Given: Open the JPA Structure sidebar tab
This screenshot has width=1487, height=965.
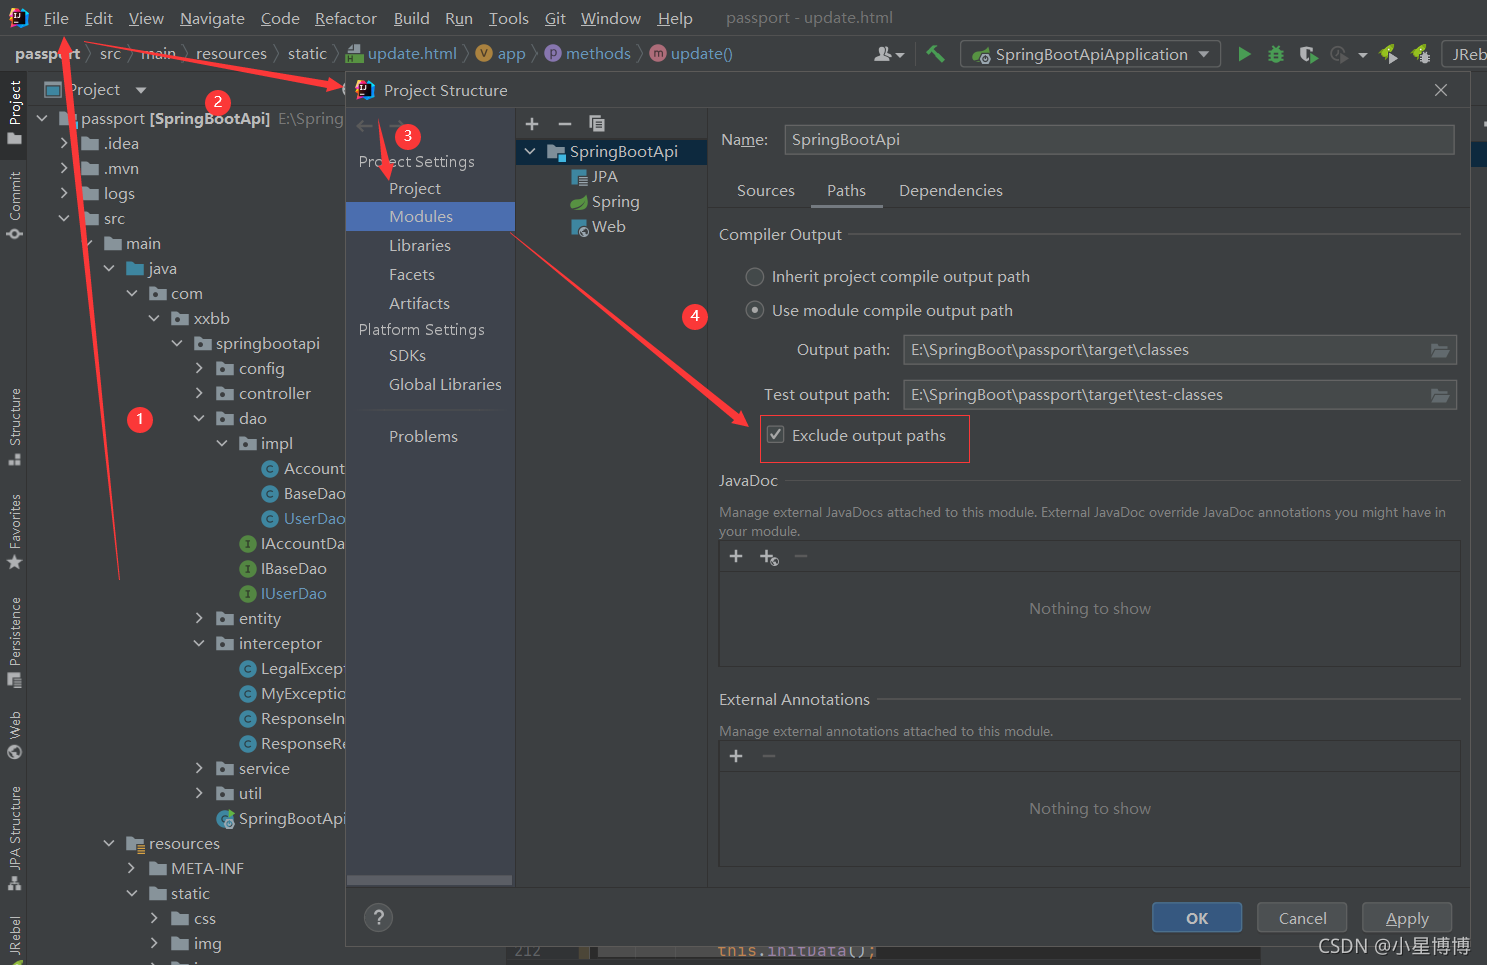Looking at the screenshot, I should (14, 838).
